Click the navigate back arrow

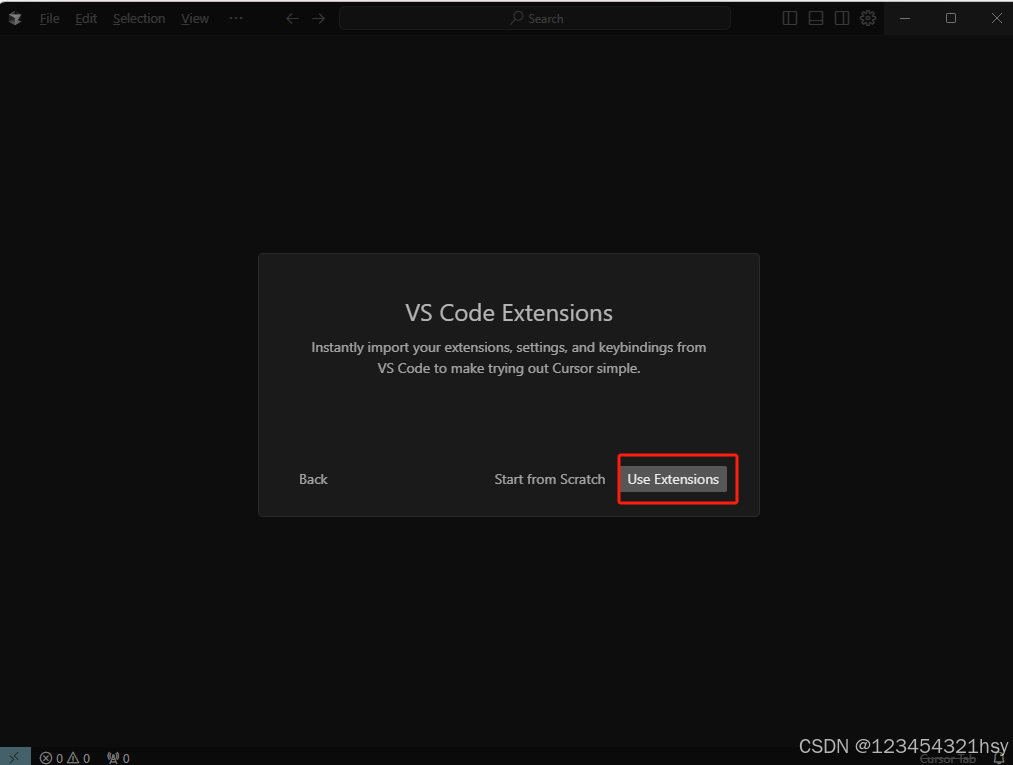click(x=292, y=19)
